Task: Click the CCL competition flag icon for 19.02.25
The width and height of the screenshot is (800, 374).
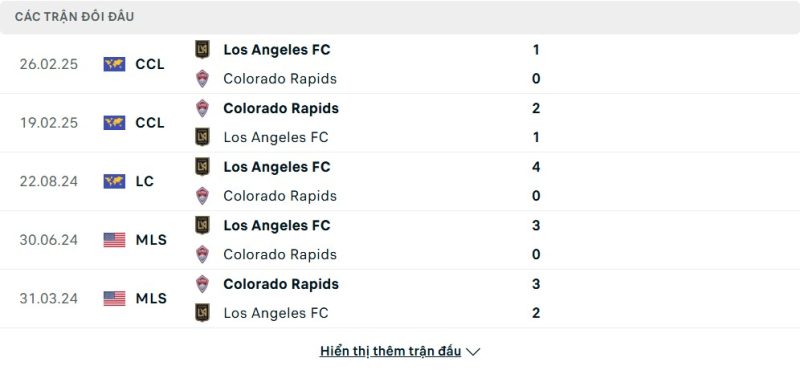Action: [114, 123]
